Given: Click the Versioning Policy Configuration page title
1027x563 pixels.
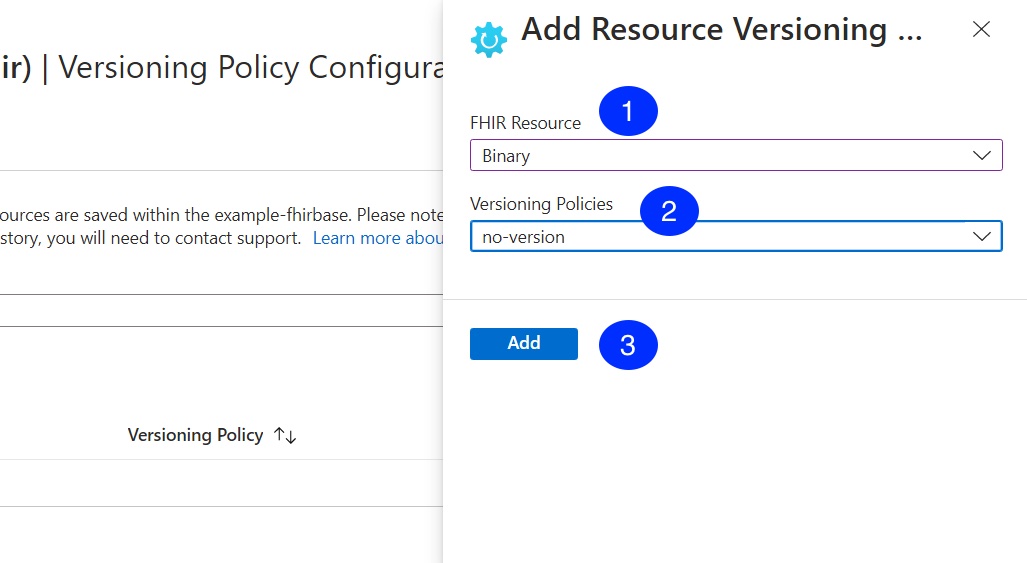Looking at the screenshot, I should 222,67.
